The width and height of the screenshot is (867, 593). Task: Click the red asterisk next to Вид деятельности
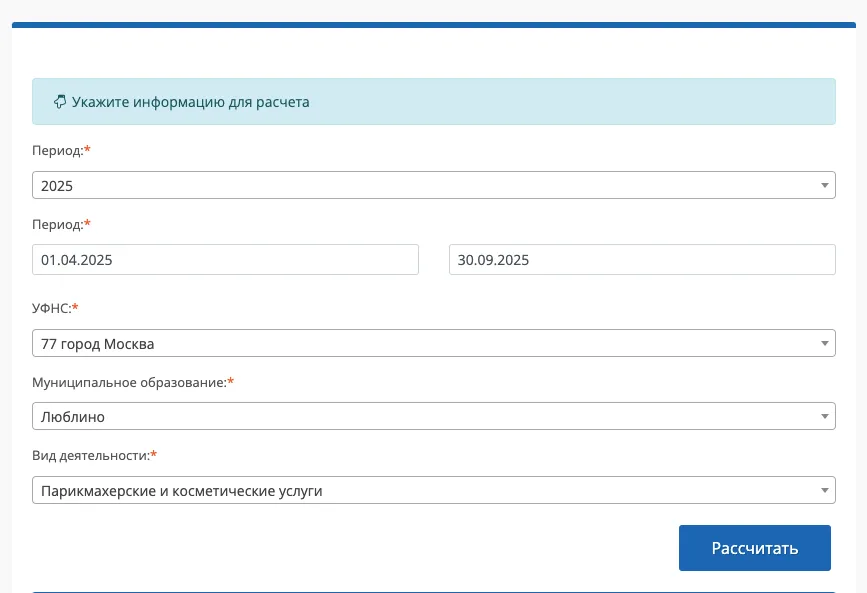pos(154,455)
